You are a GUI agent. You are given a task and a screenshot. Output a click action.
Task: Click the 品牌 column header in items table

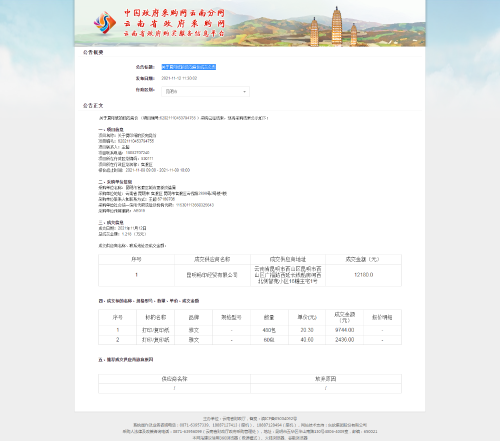[194, 317]
